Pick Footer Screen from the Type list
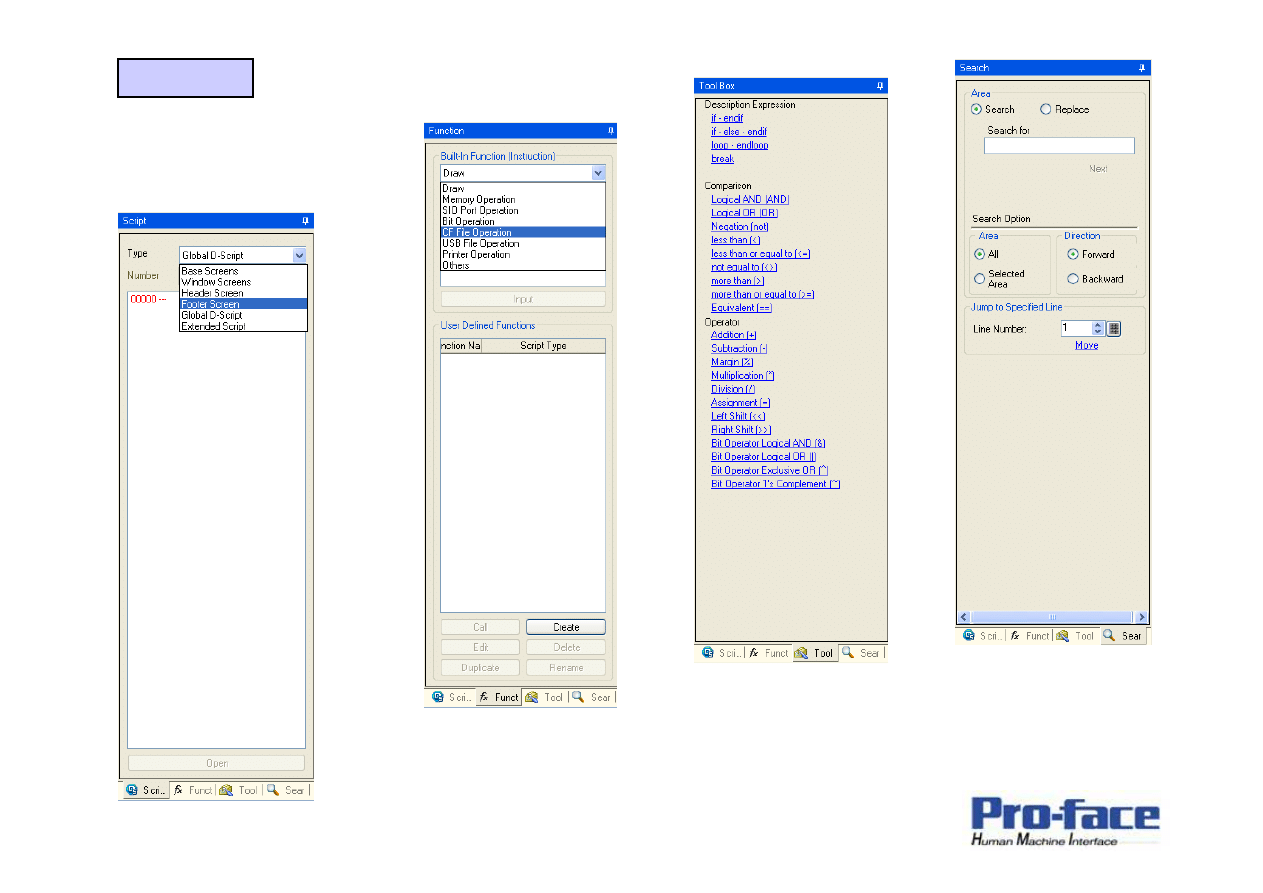1263x893 pixels. 211,304
